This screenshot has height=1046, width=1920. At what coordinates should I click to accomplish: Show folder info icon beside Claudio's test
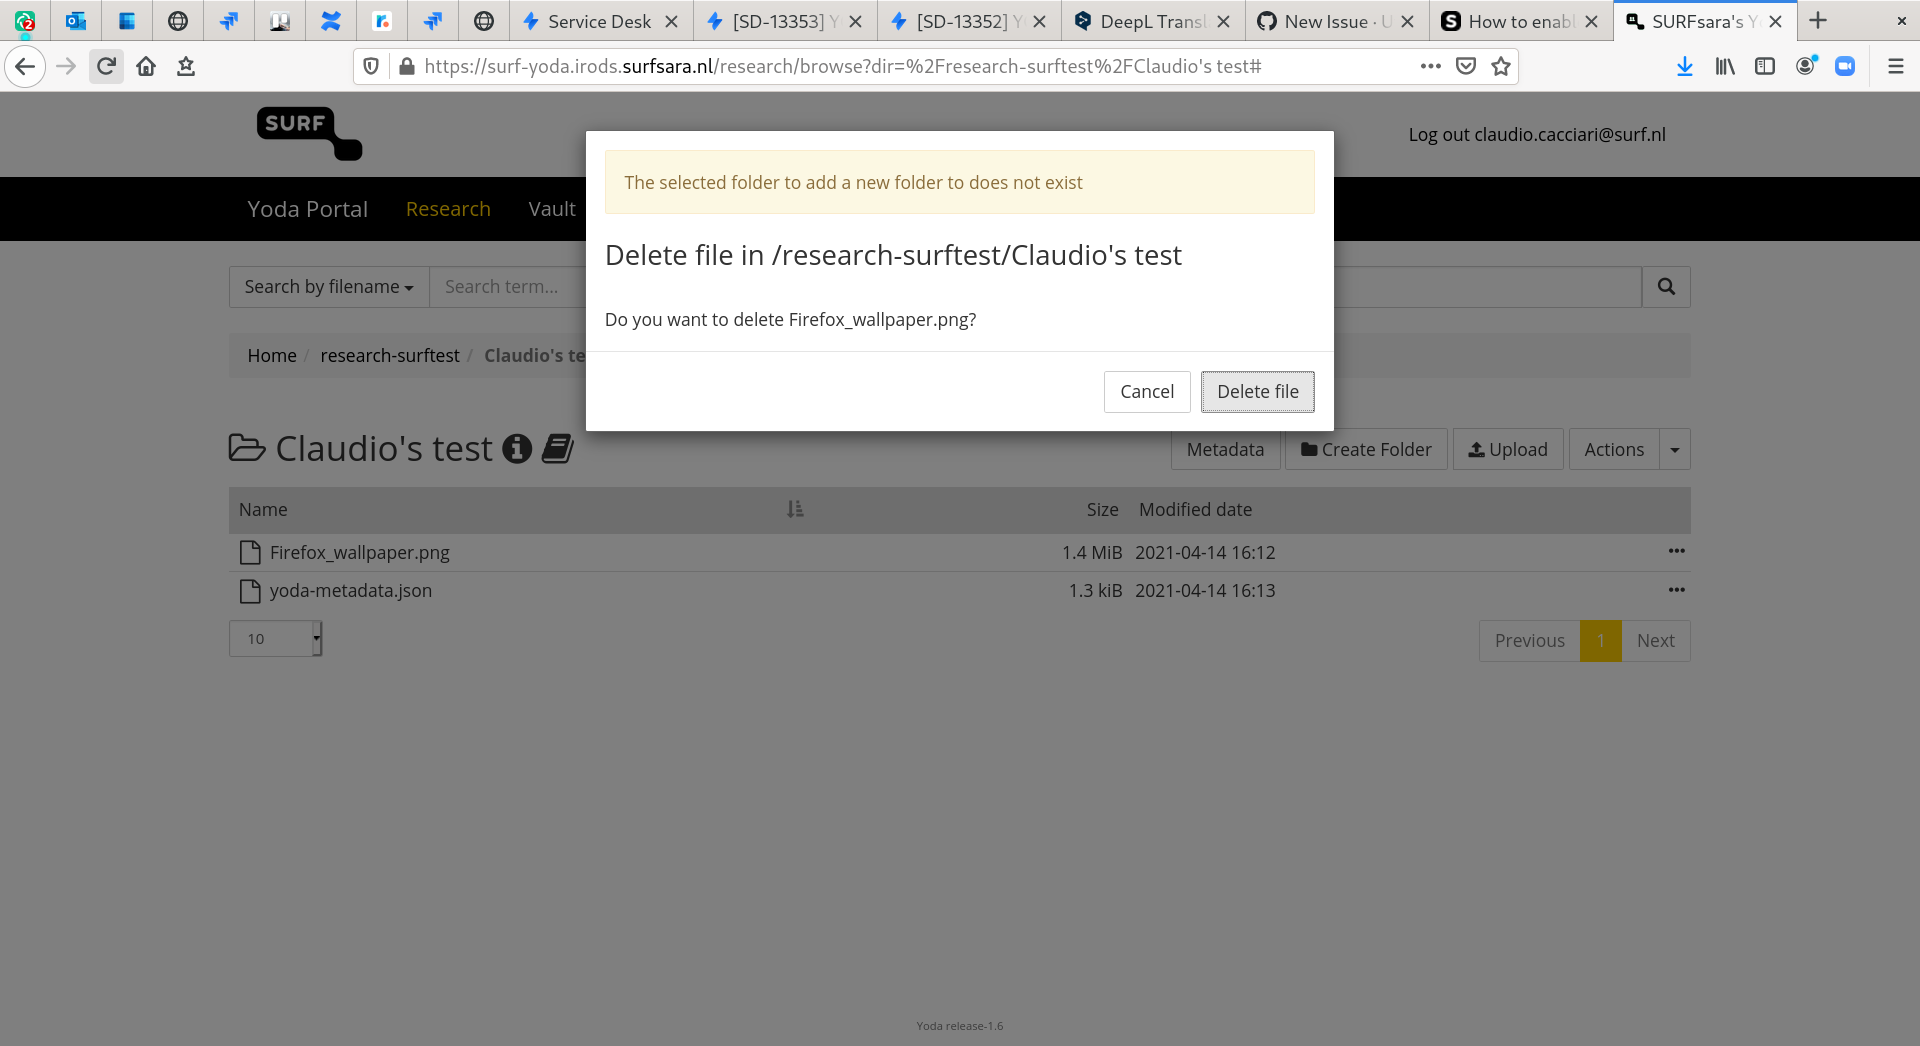pyautogui.click(x=517, y=449)
